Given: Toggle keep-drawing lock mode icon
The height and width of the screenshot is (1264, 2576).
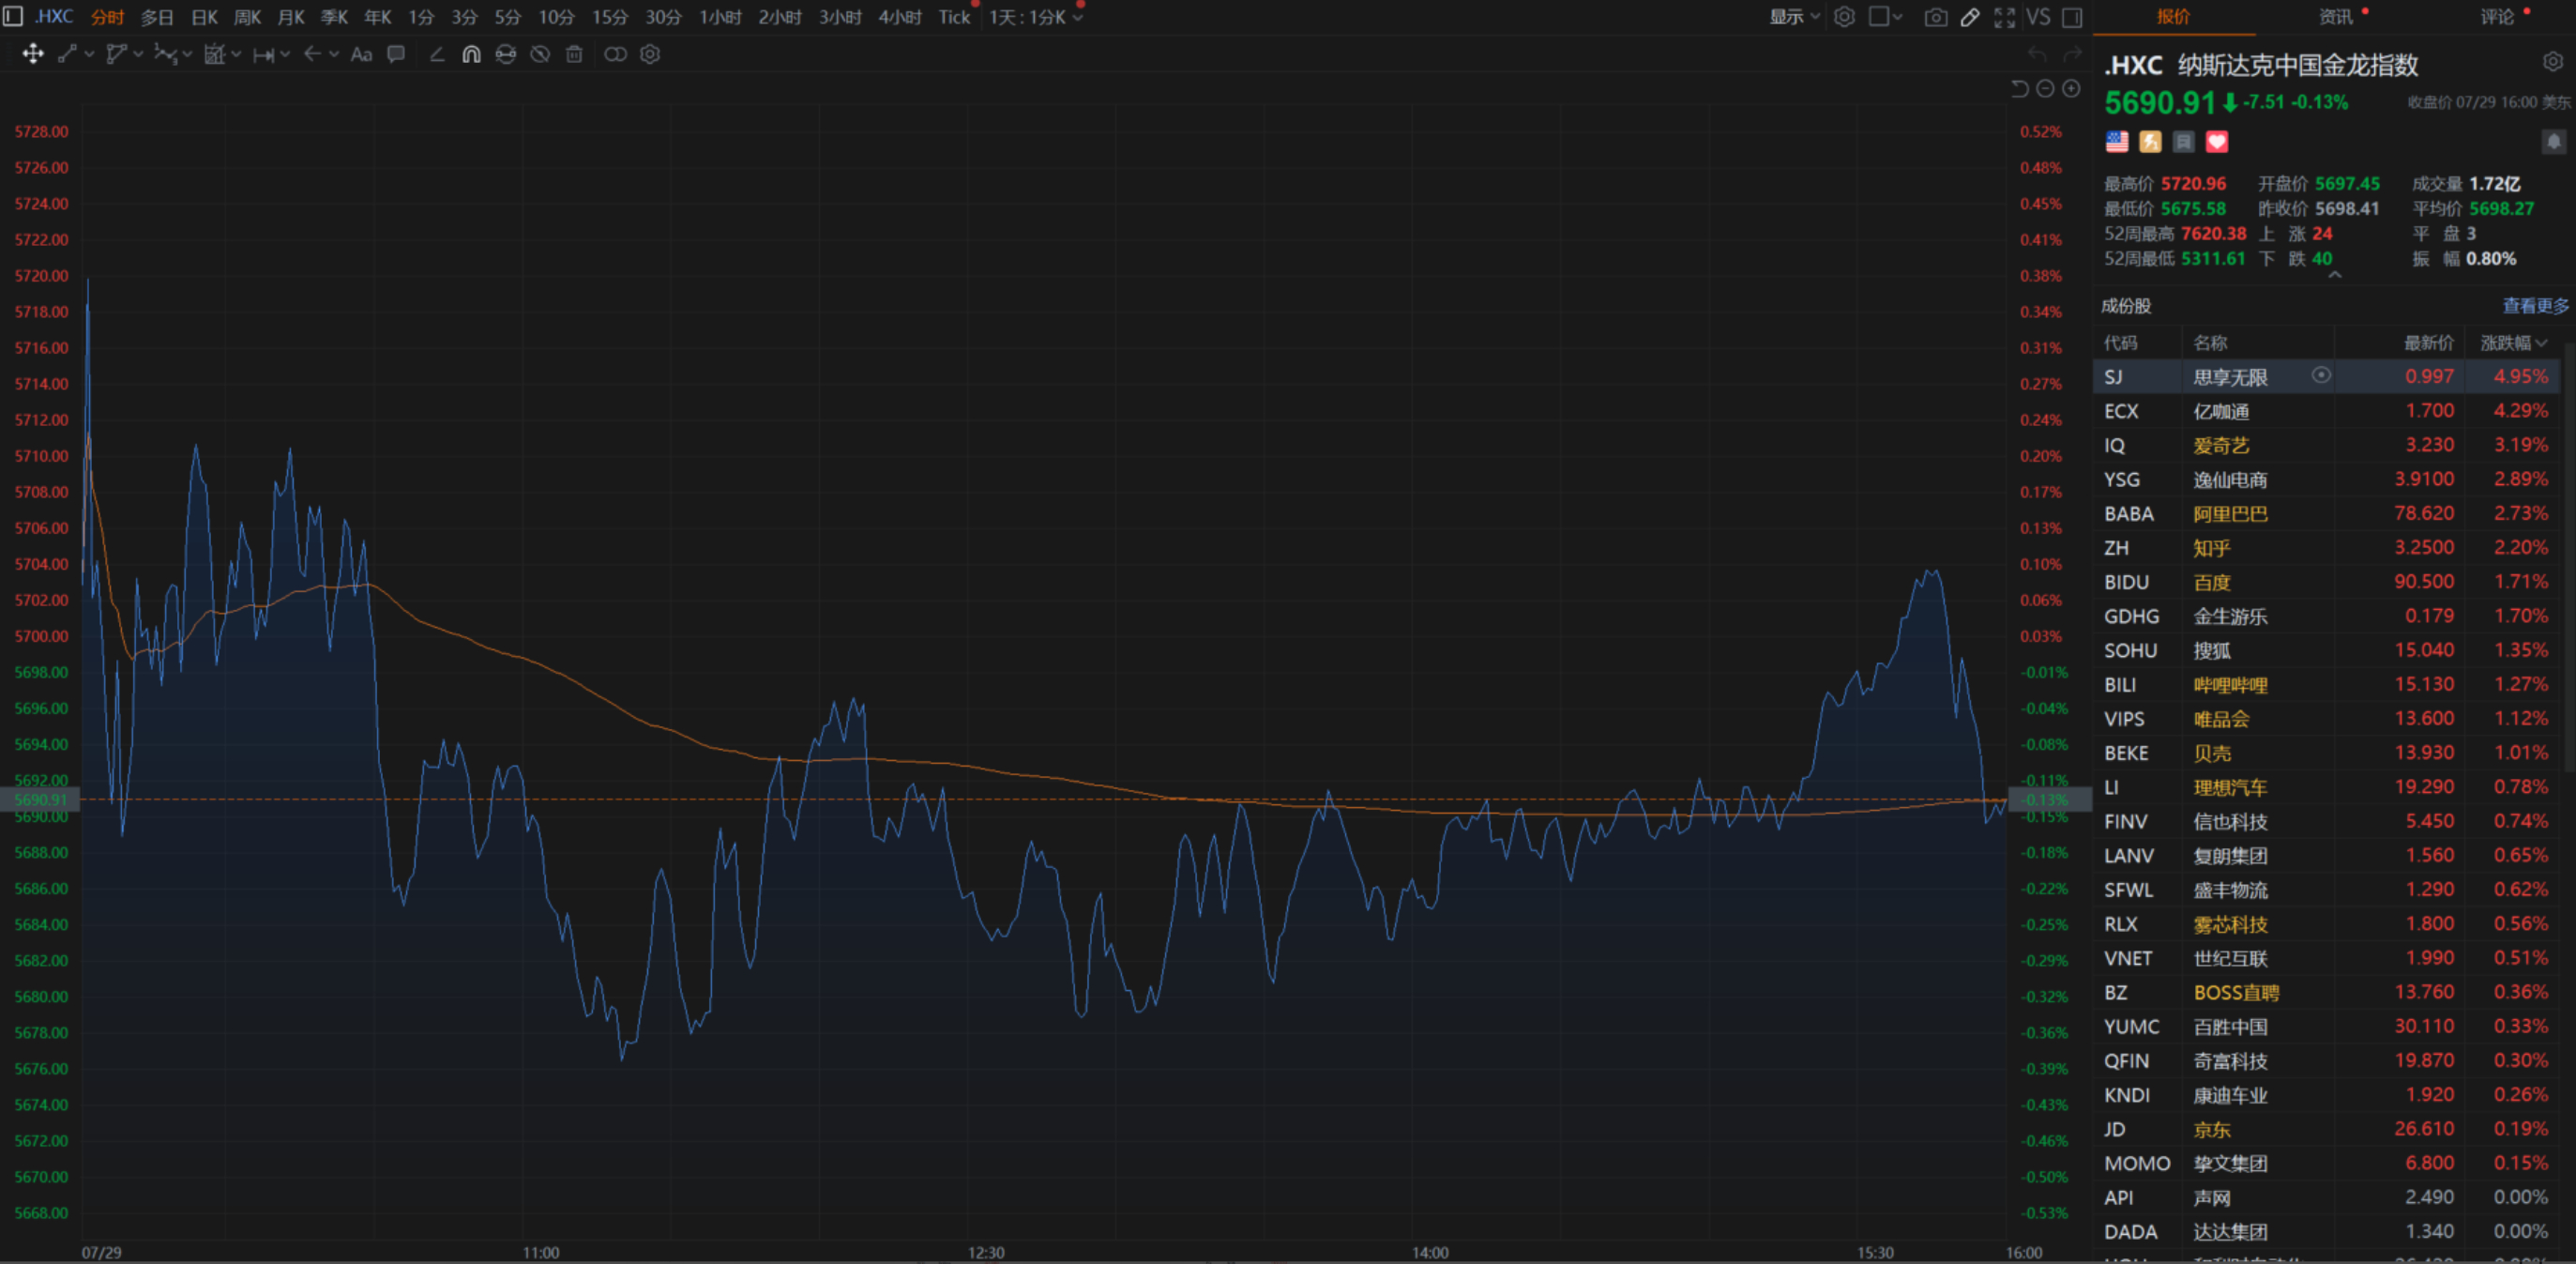Looking at the screenshot, I should click(x=506, y=54).
